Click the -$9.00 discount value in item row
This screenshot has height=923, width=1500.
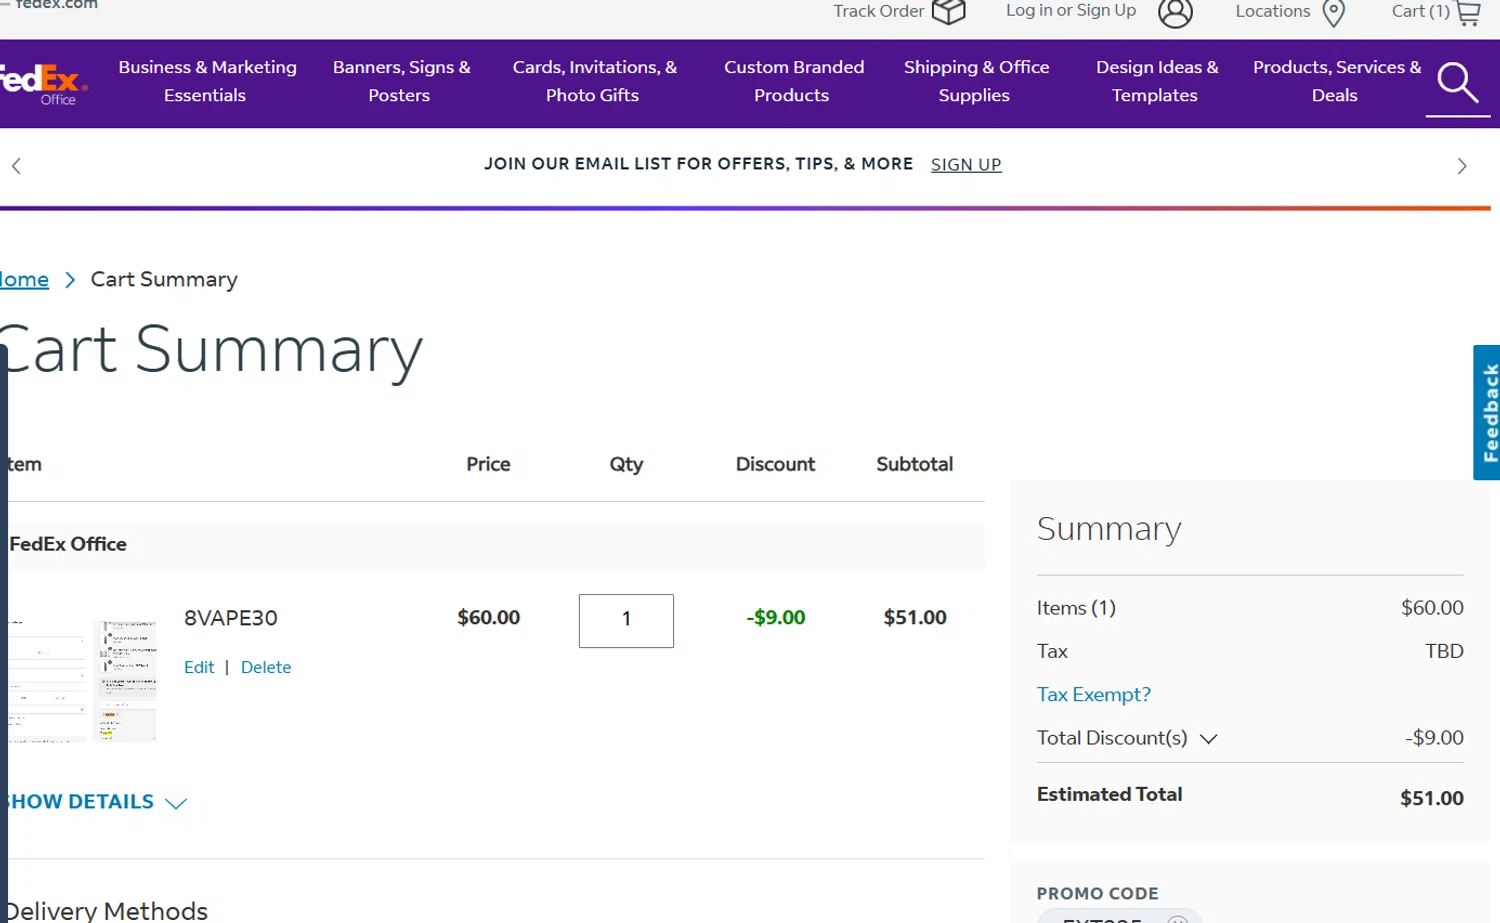coord(776,618)
